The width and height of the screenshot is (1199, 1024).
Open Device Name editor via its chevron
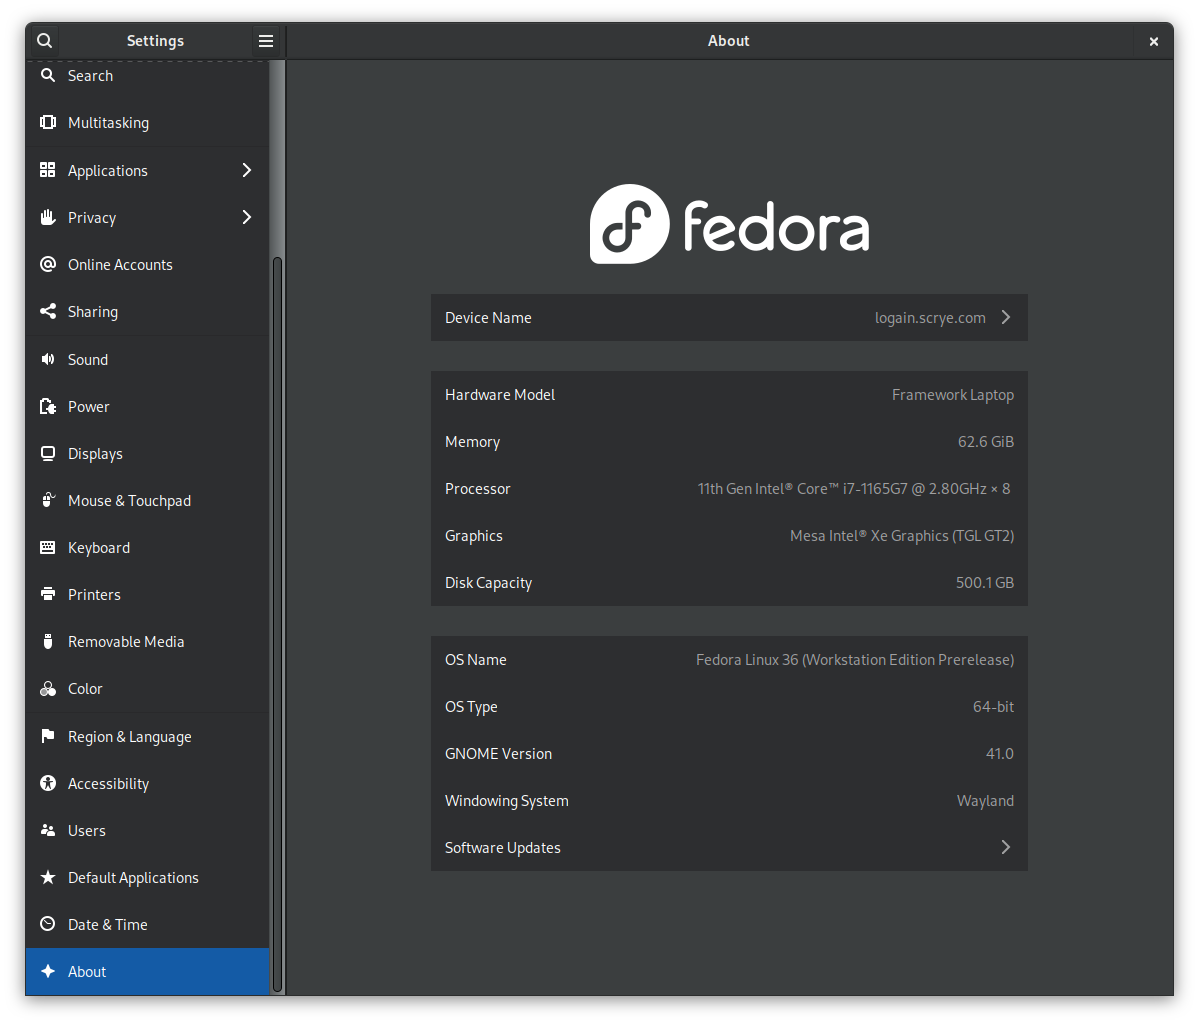[1006, 317]
